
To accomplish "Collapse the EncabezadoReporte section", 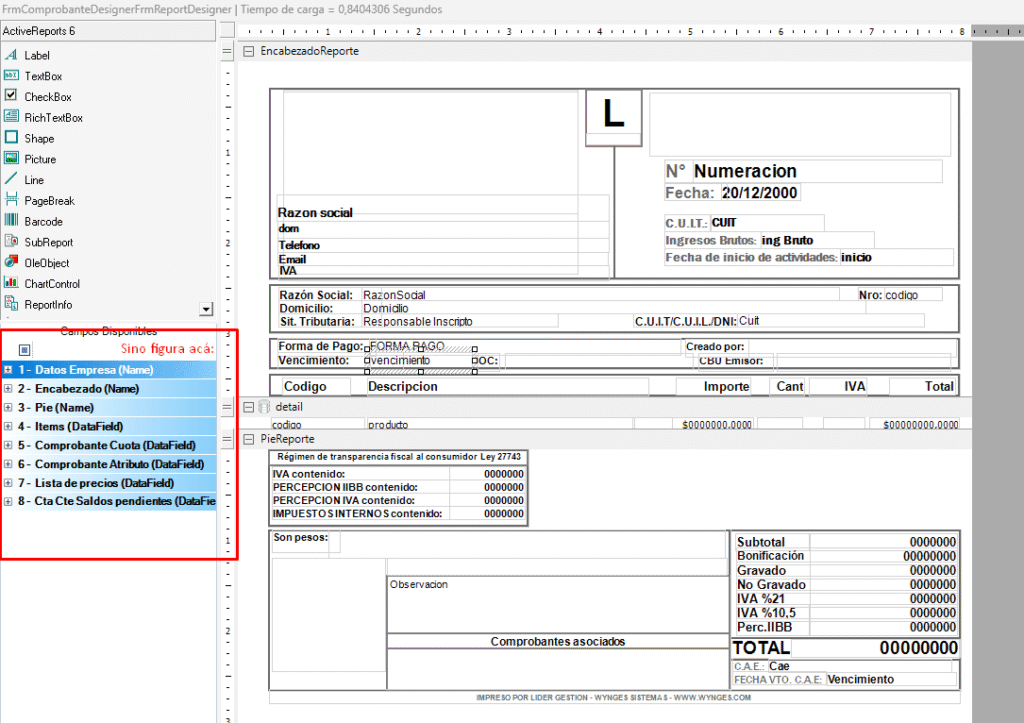I will pos(248,51).
